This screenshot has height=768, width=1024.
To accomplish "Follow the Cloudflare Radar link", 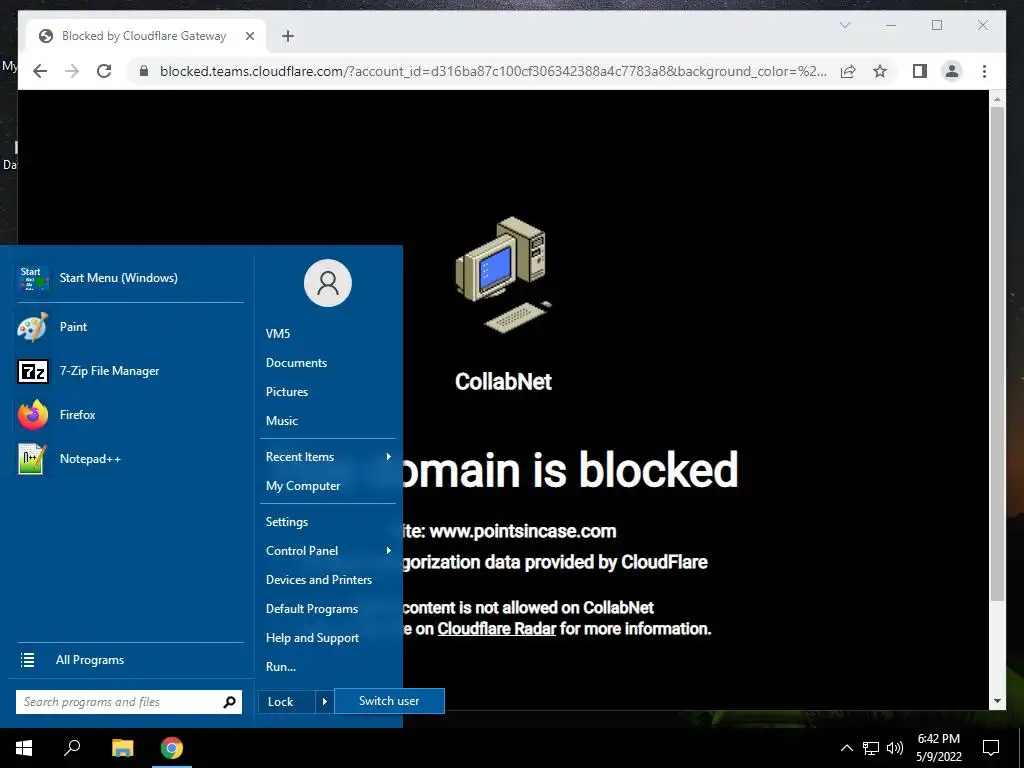I will [496, 629].
